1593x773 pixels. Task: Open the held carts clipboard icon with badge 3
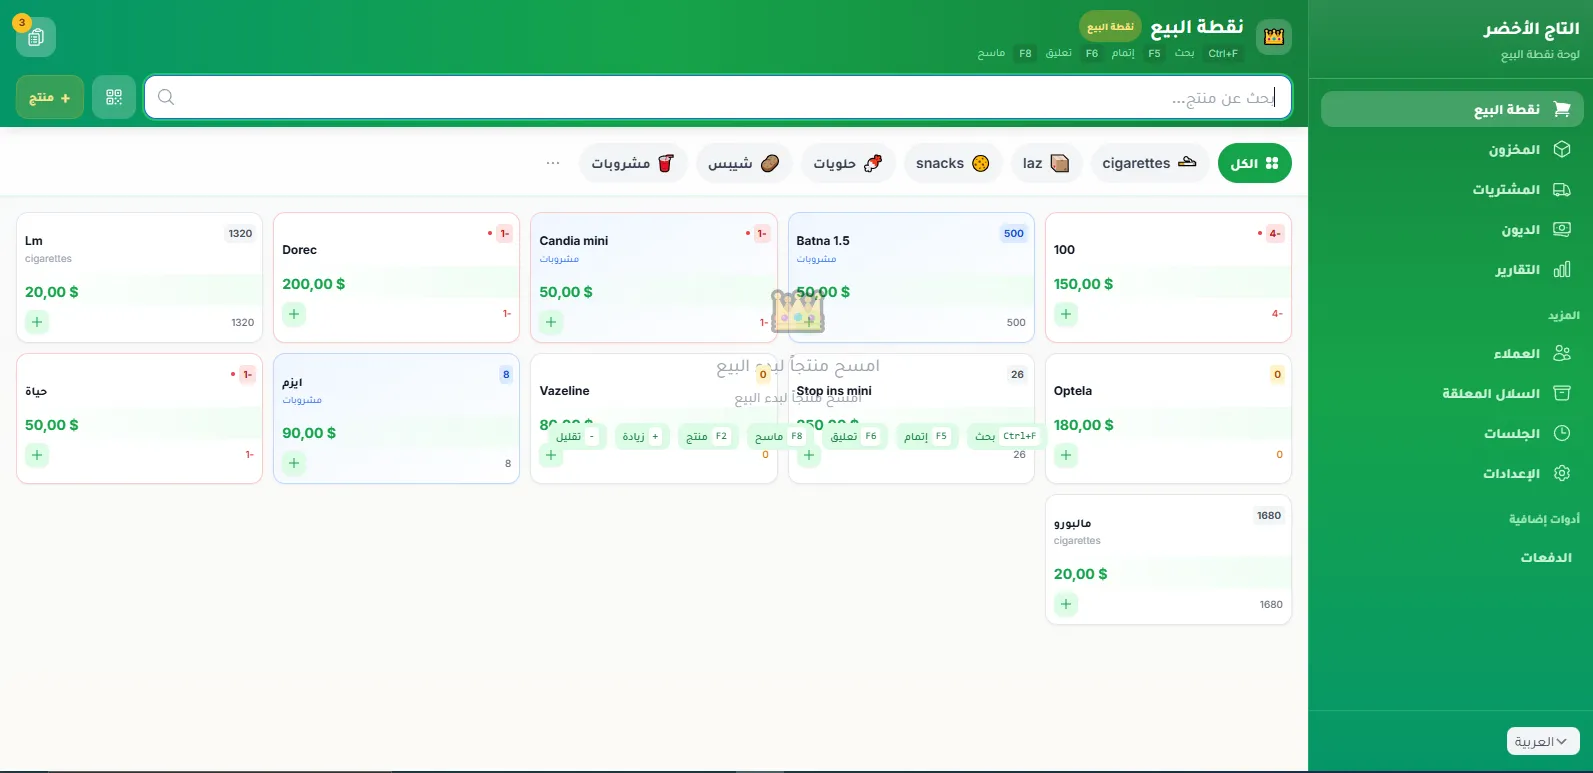pyautogui.click(x=36, y=37)
